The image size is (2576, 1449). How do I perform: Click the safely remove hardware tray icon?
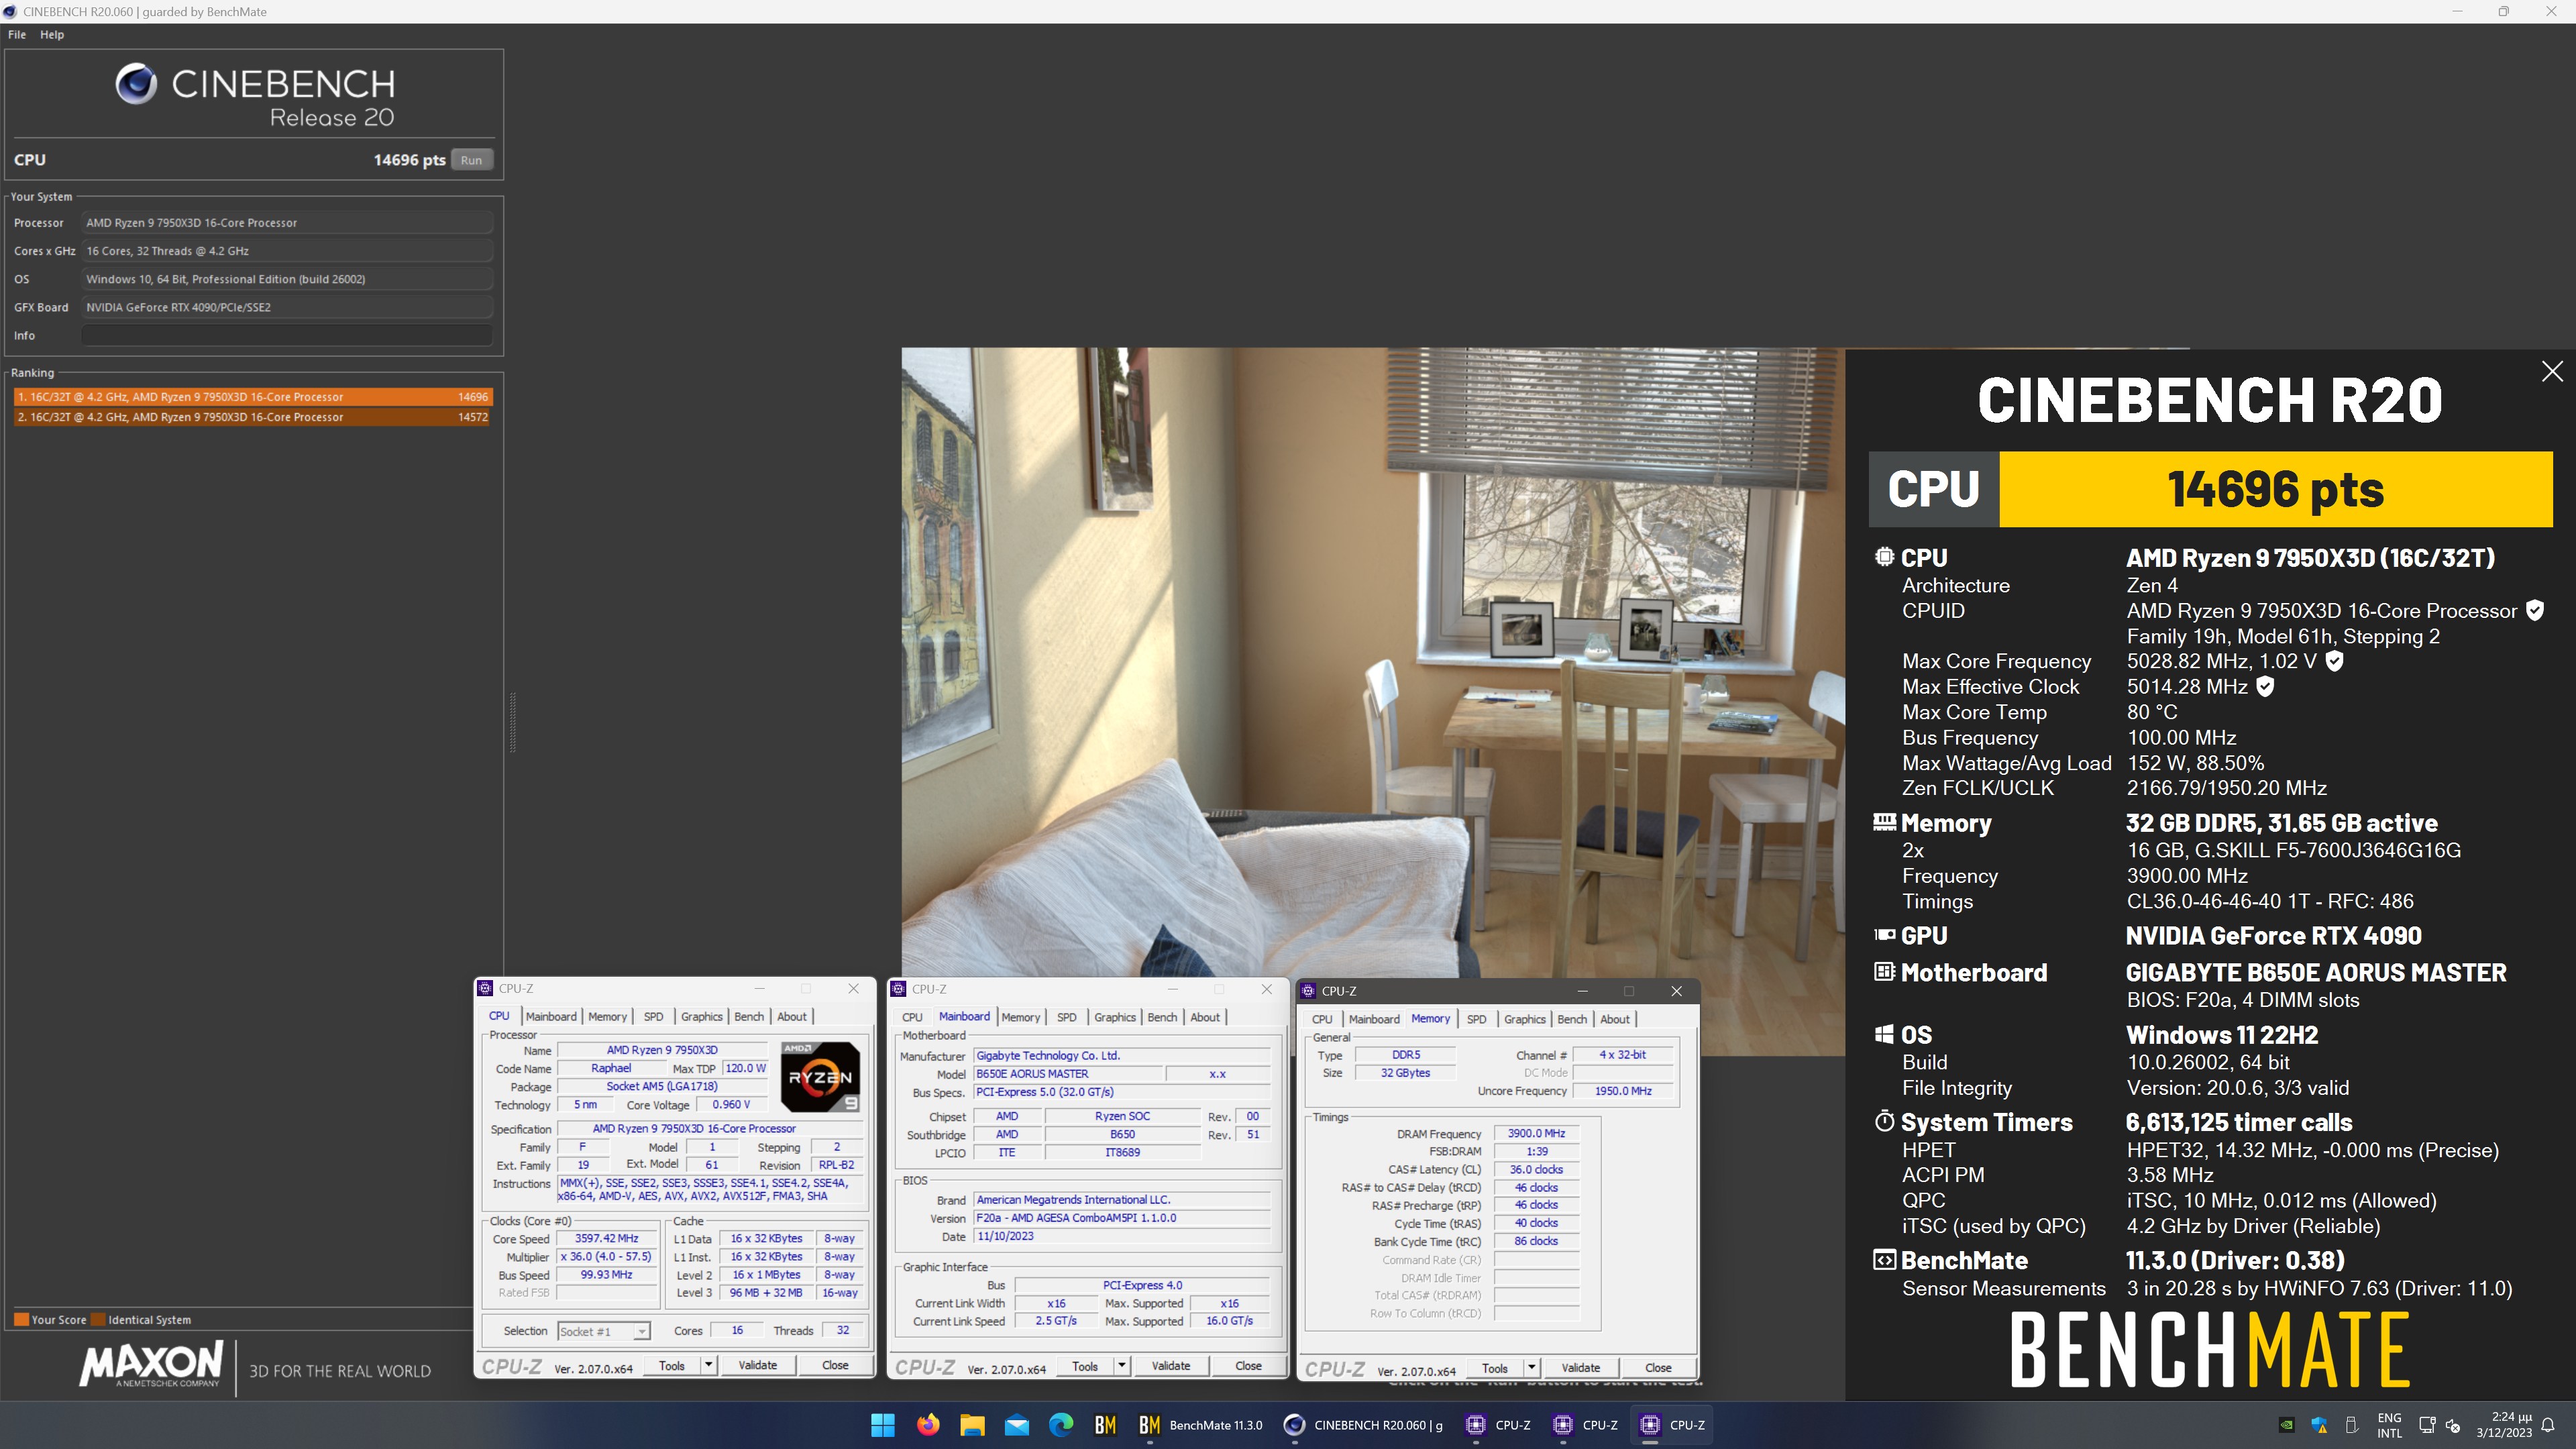tap(2352, 1425)
